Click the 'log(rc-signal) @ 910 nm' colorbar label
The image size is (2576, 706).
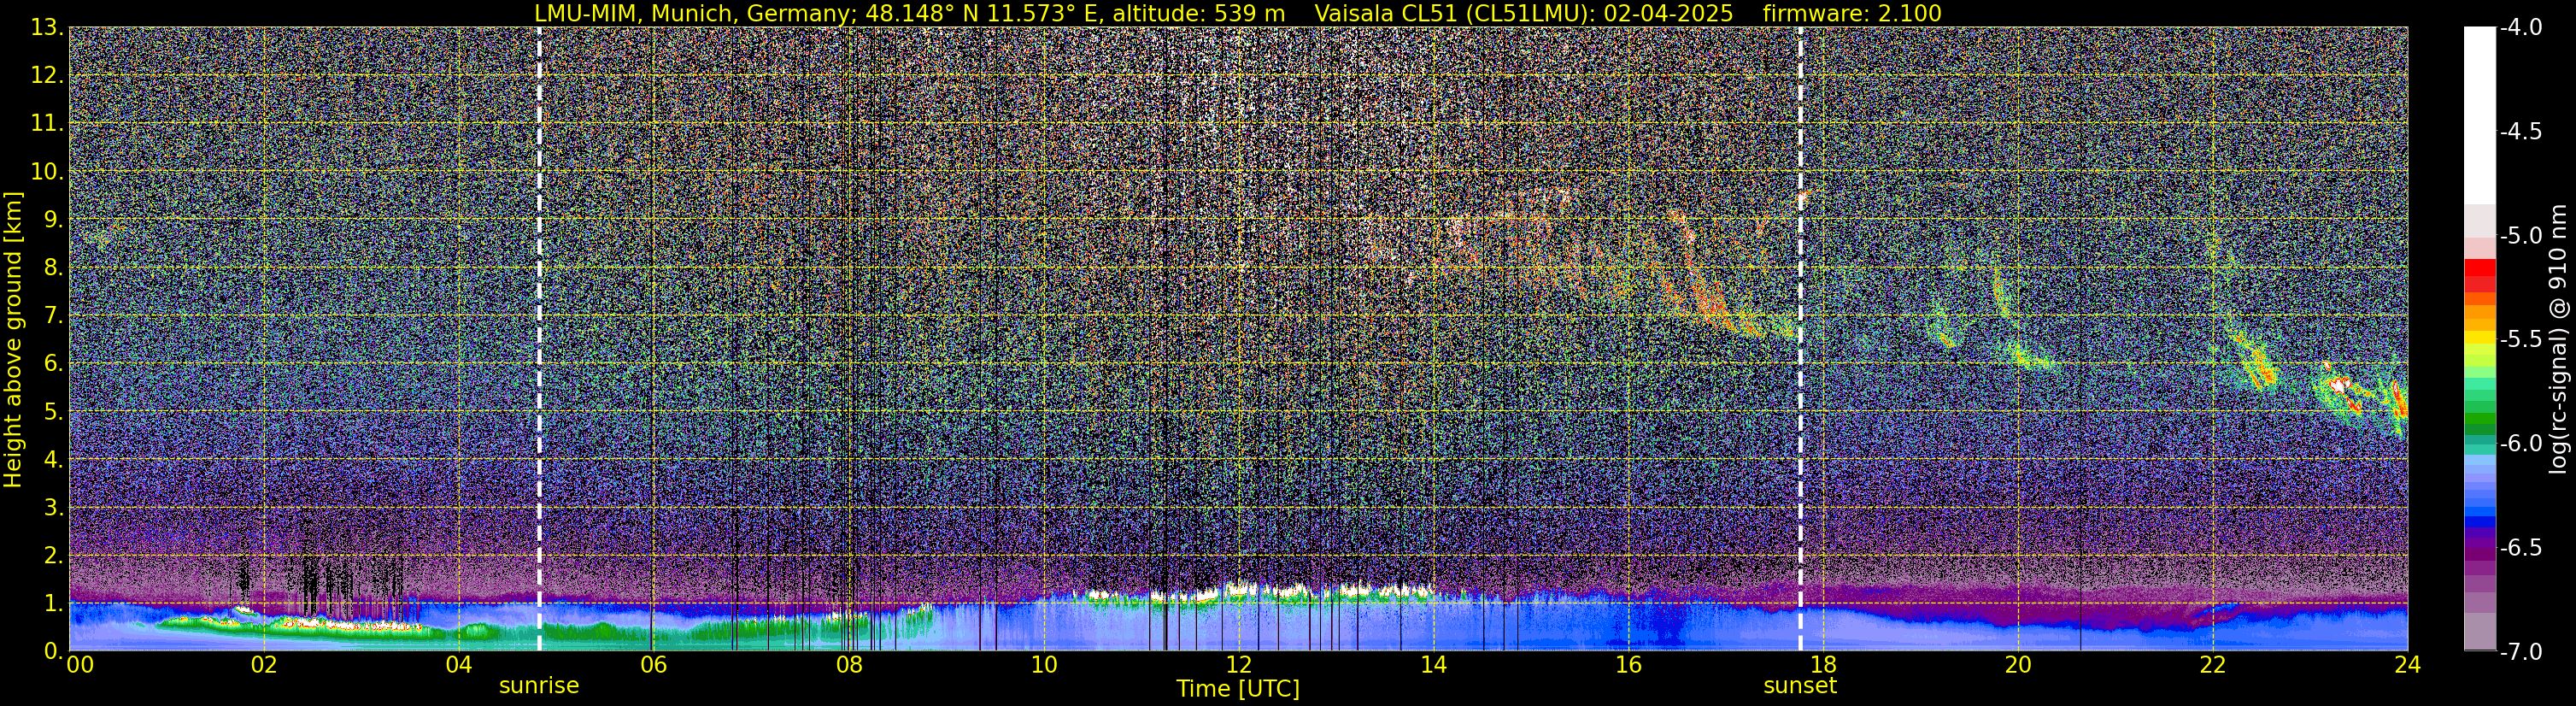2559,339
